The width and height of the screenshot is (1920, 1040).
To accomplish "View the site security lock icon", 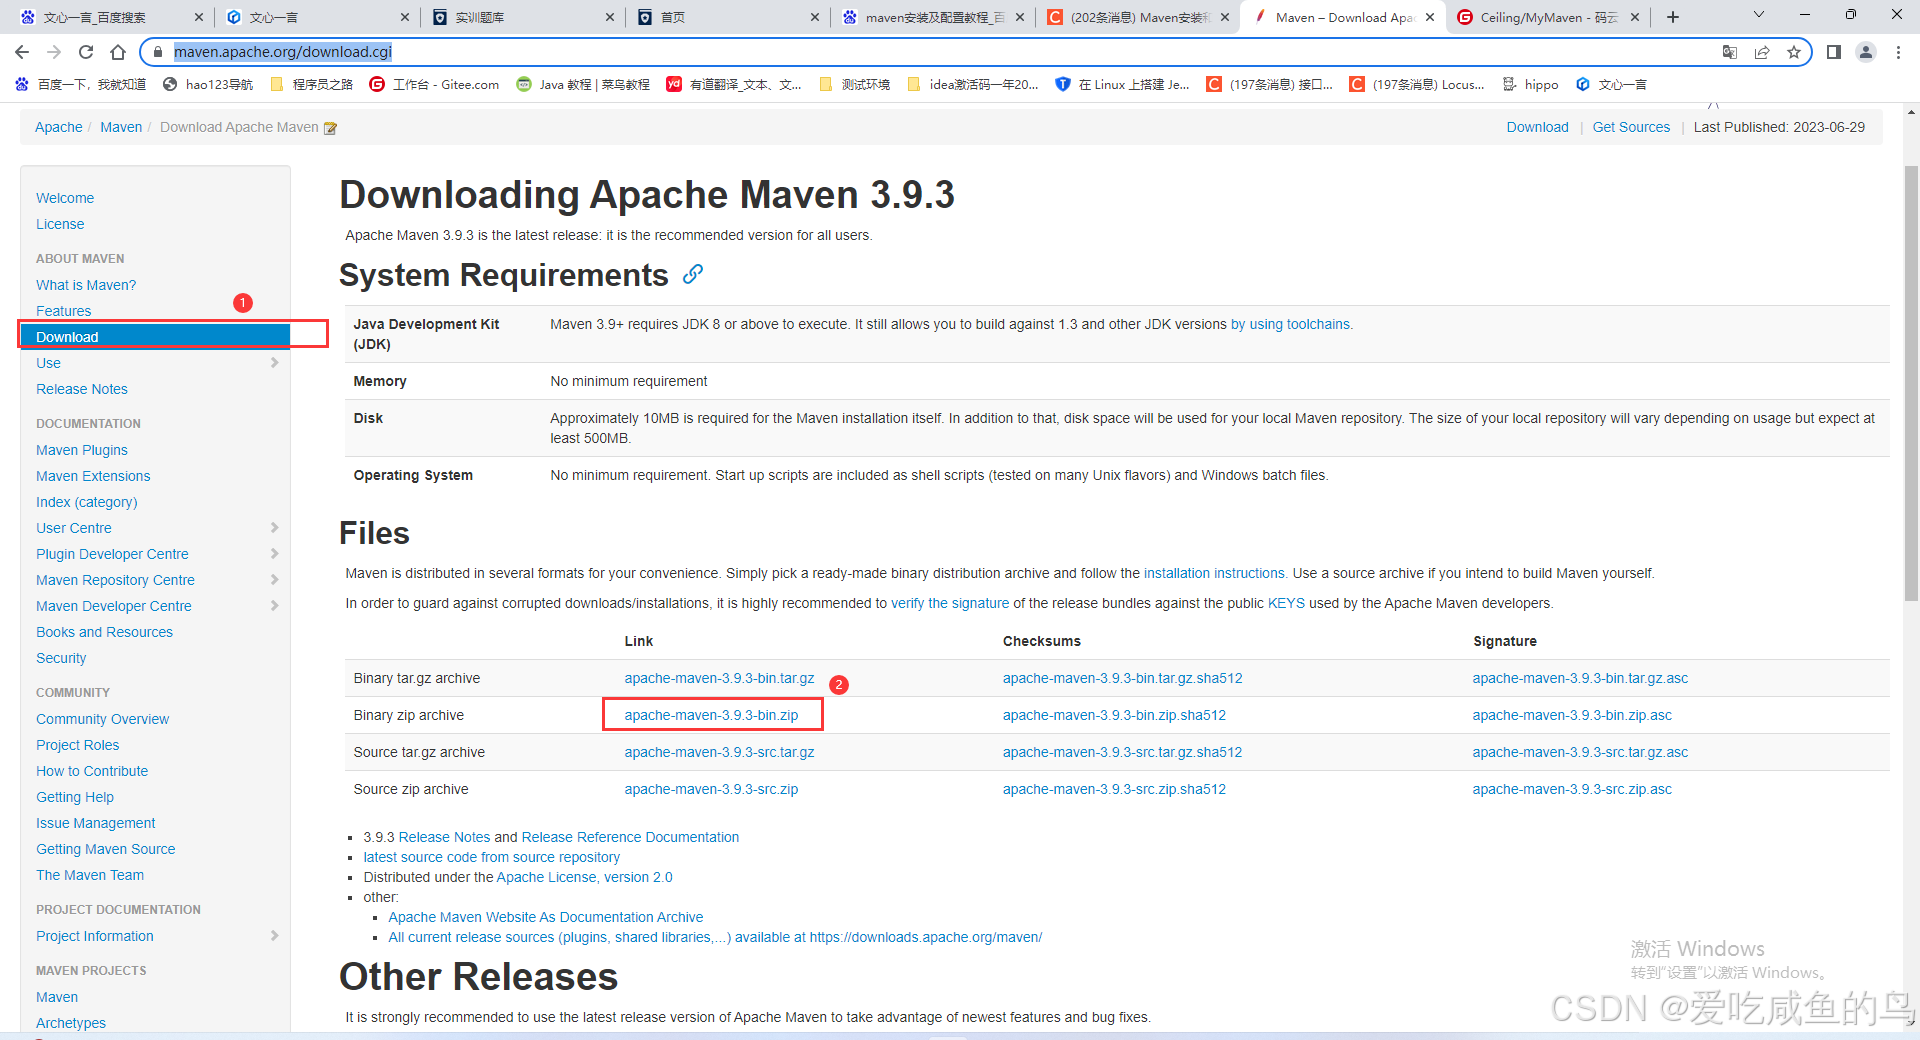I will pos(158,52).
